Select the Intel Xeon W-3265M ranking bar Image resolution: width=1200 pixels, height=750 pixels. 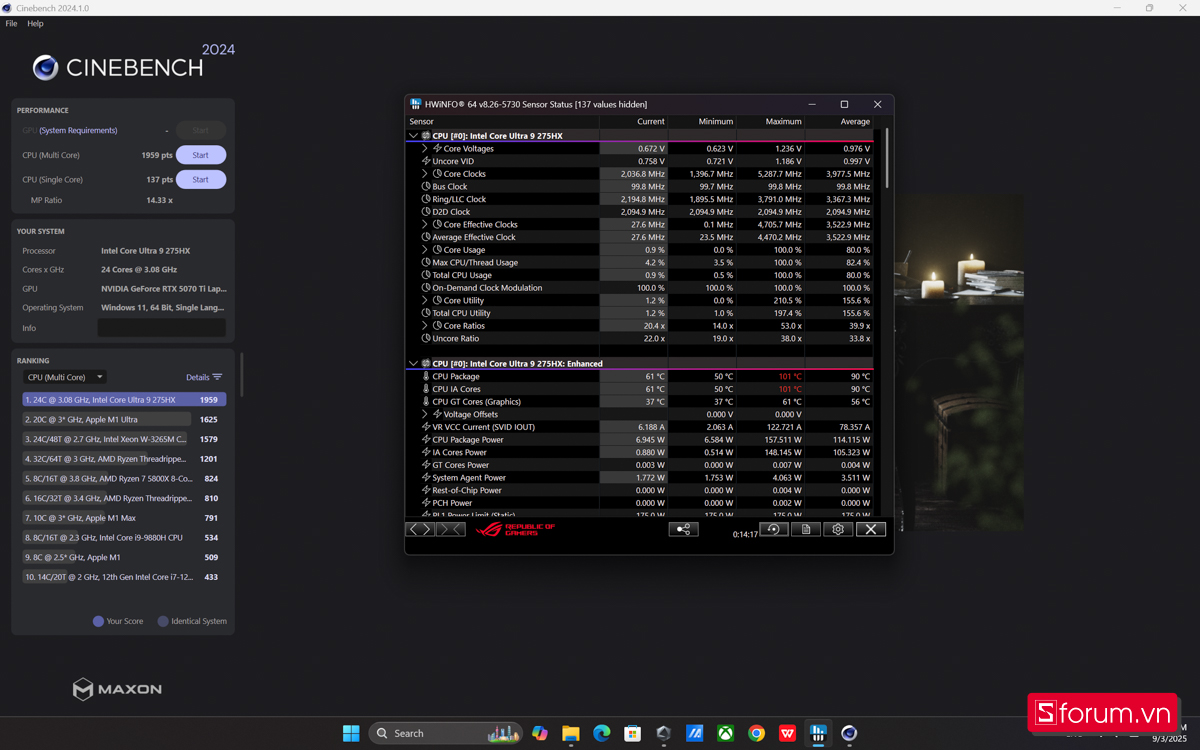coord(124,439)
